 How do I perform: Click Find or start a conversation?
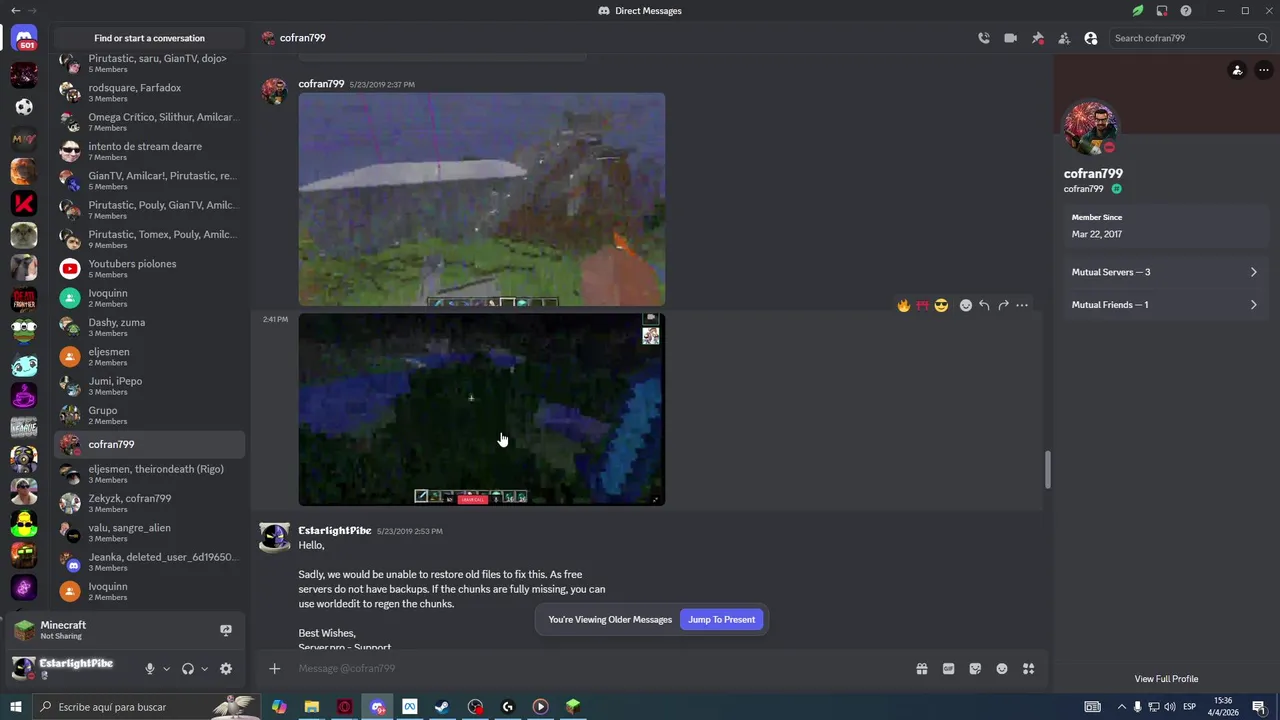click(150, 38)
